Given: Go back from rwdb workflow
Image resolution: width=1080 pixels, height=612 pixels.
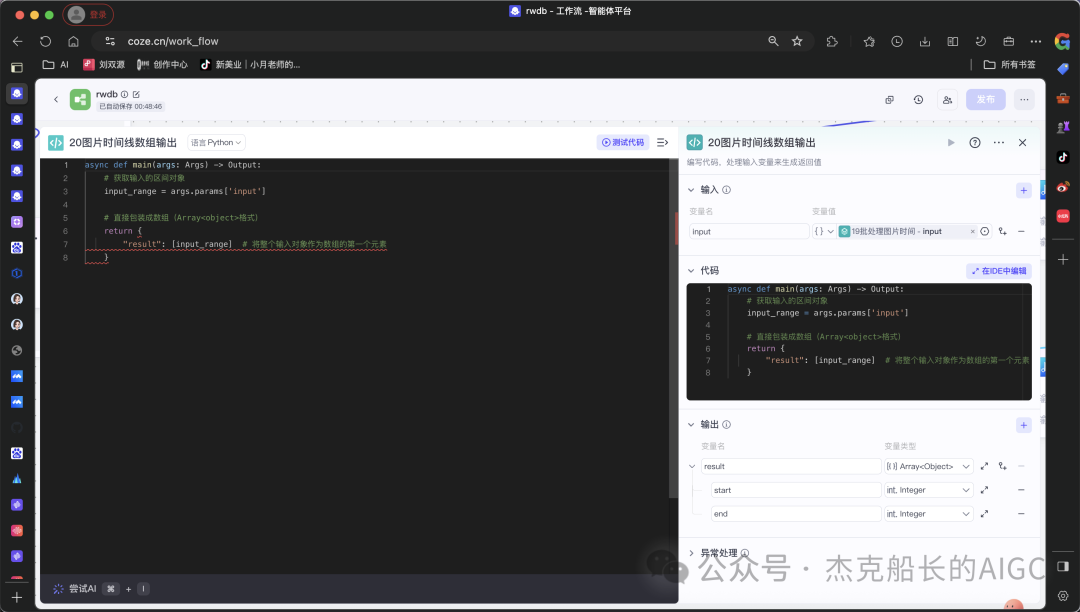Looking at the screenshot, I should click(56, 100).
